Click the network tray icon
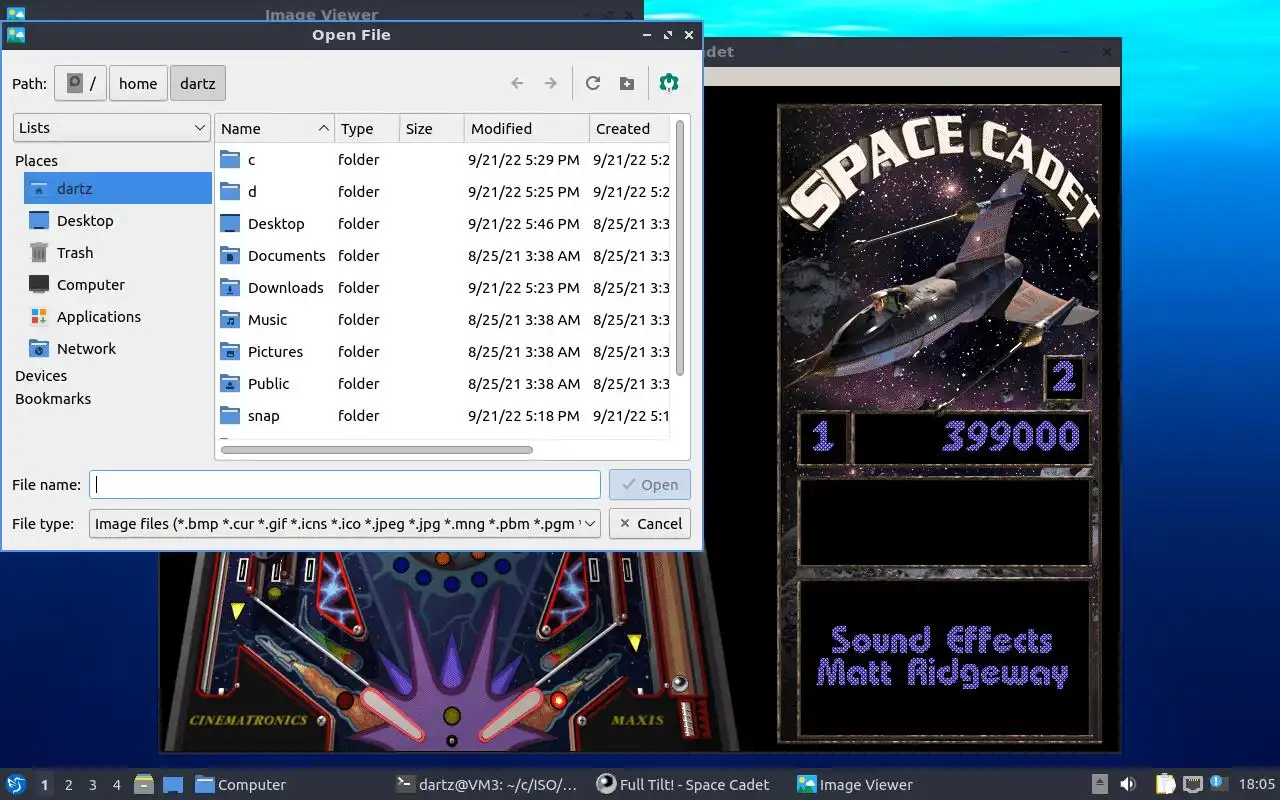Screen dimensions: 1280x800 (x=1193, y=784)
